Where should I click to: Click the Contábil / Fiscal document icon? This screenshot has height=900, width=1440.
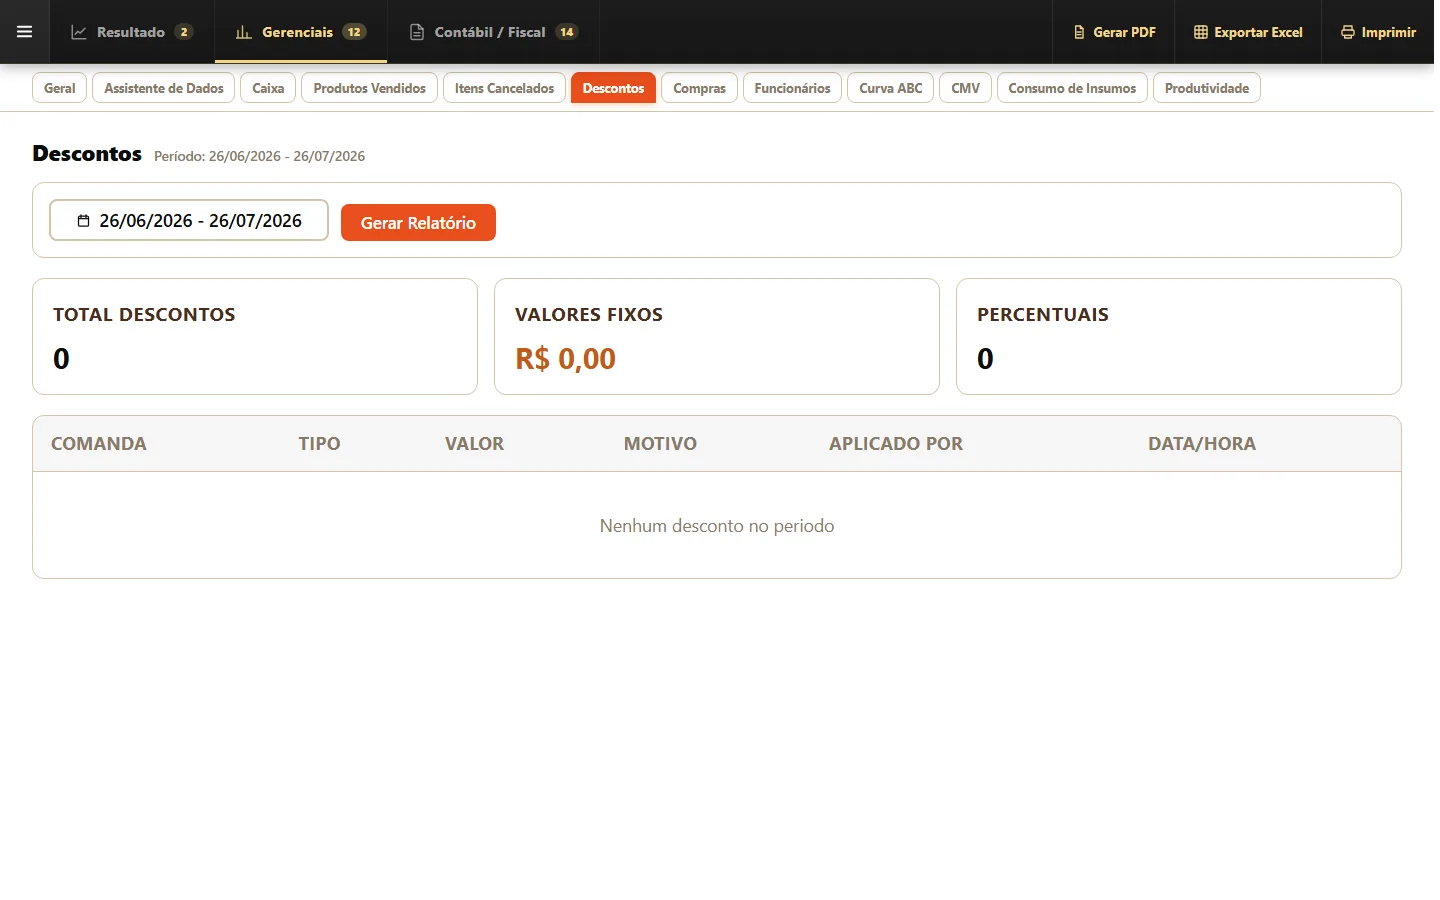tap(417, 32)
